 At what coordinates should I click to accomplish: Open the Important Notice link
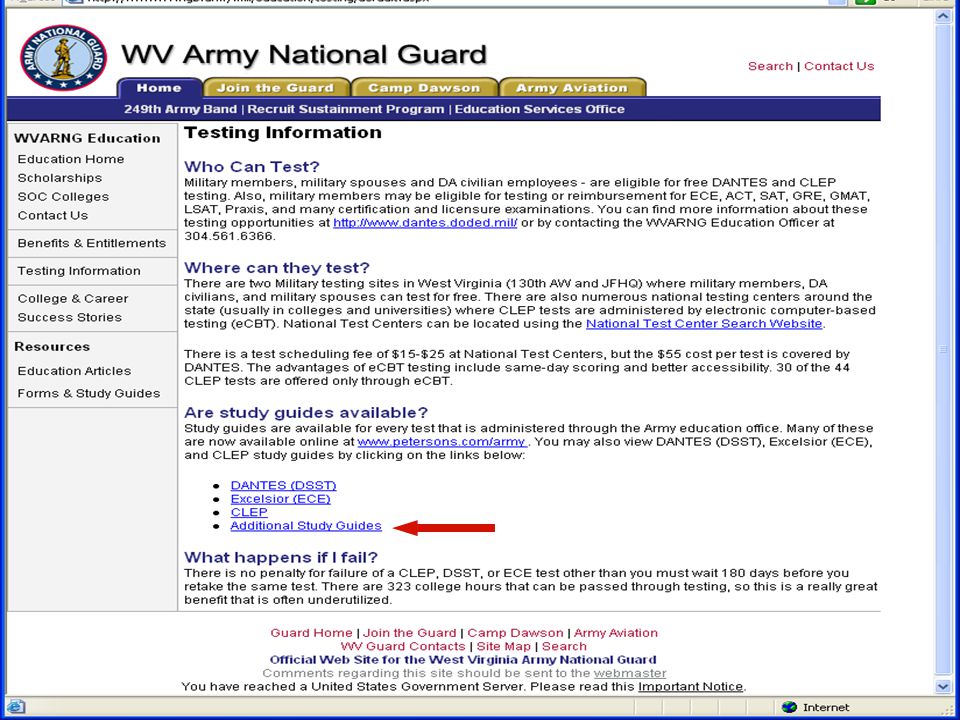coord(690,687)
